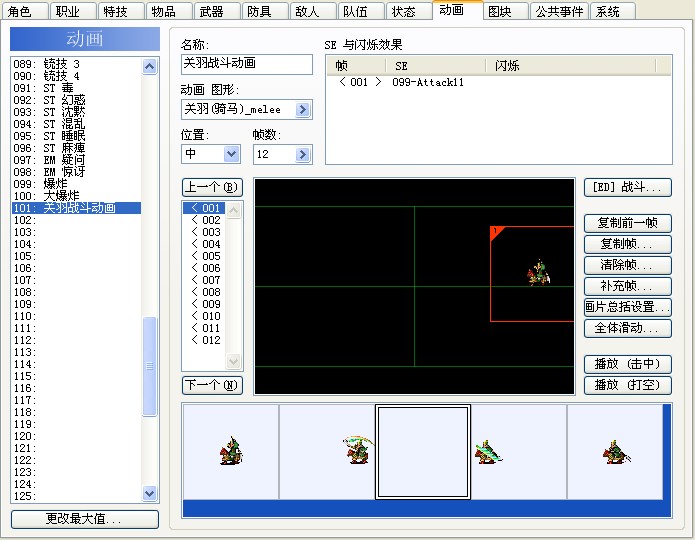Click frame list scroll down arrow
This screenshot has height=540, width=695.
pos(234,361)
